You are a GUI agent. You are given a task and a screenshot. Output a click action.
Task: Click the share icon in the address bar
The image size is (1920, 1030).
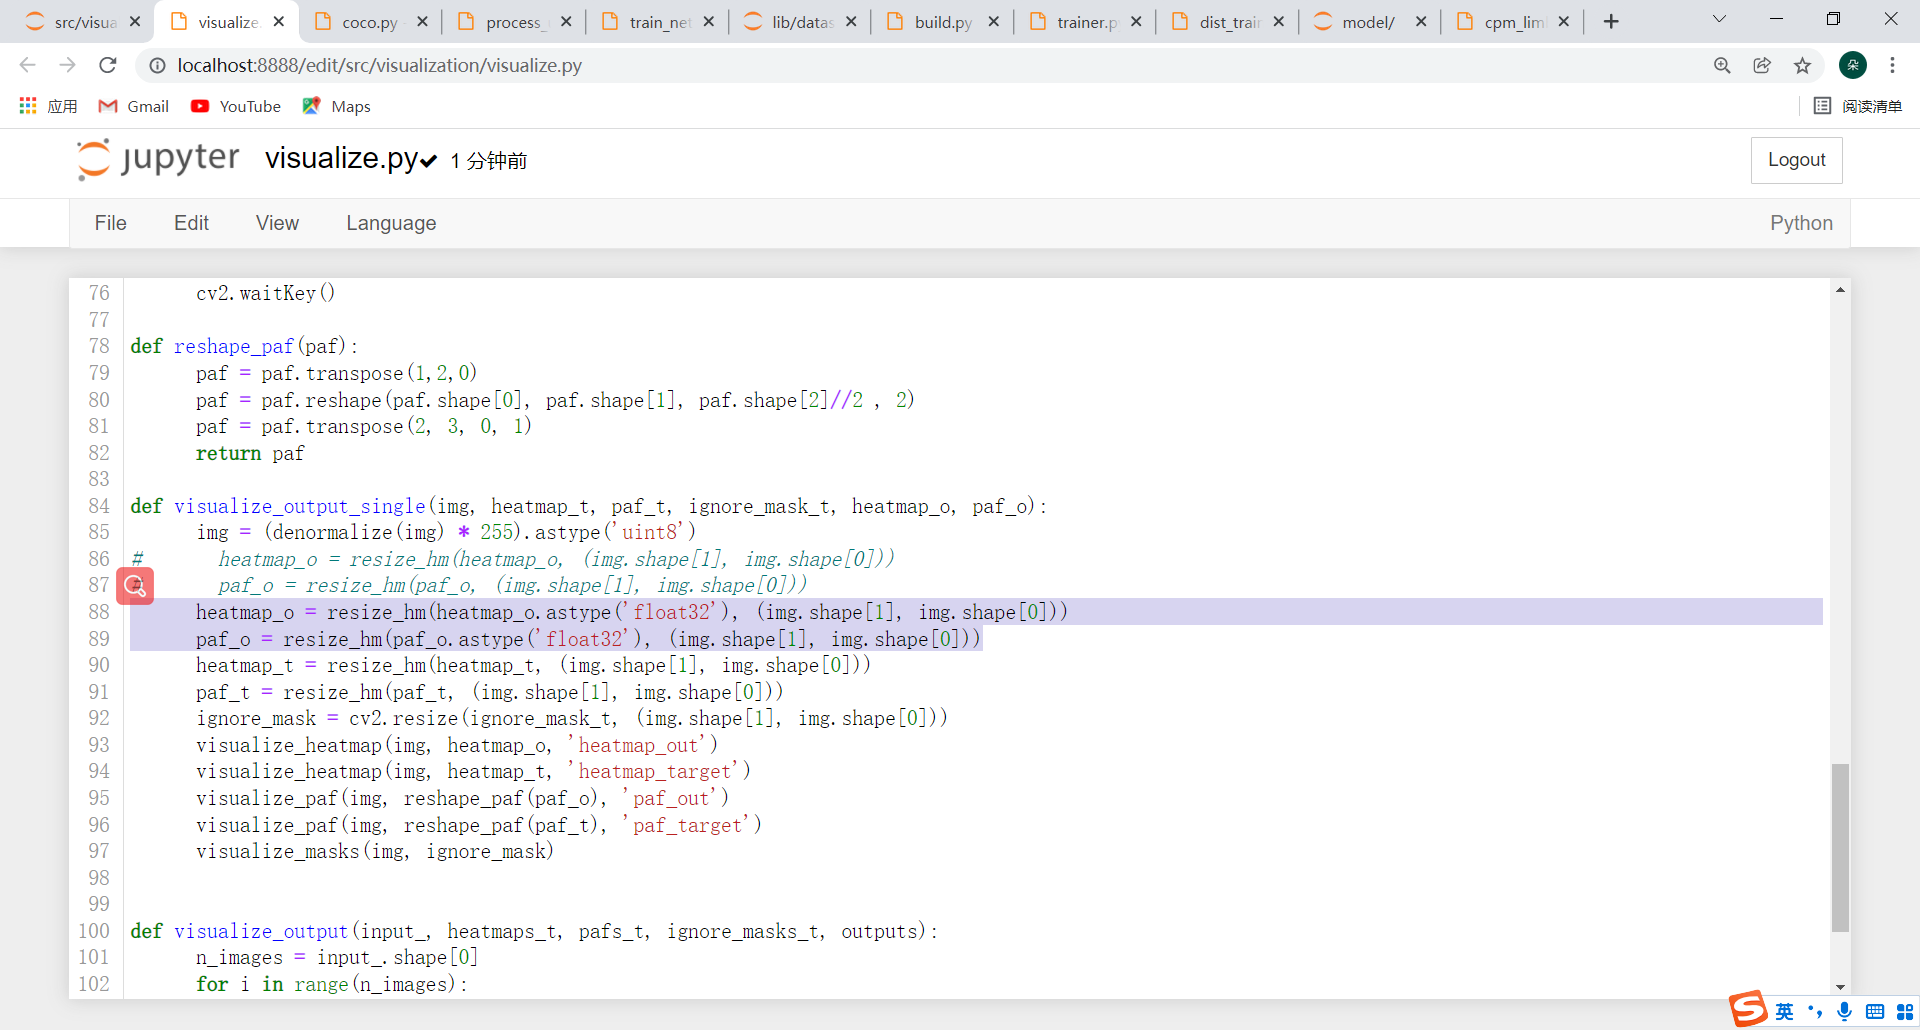pos(1763,65)
